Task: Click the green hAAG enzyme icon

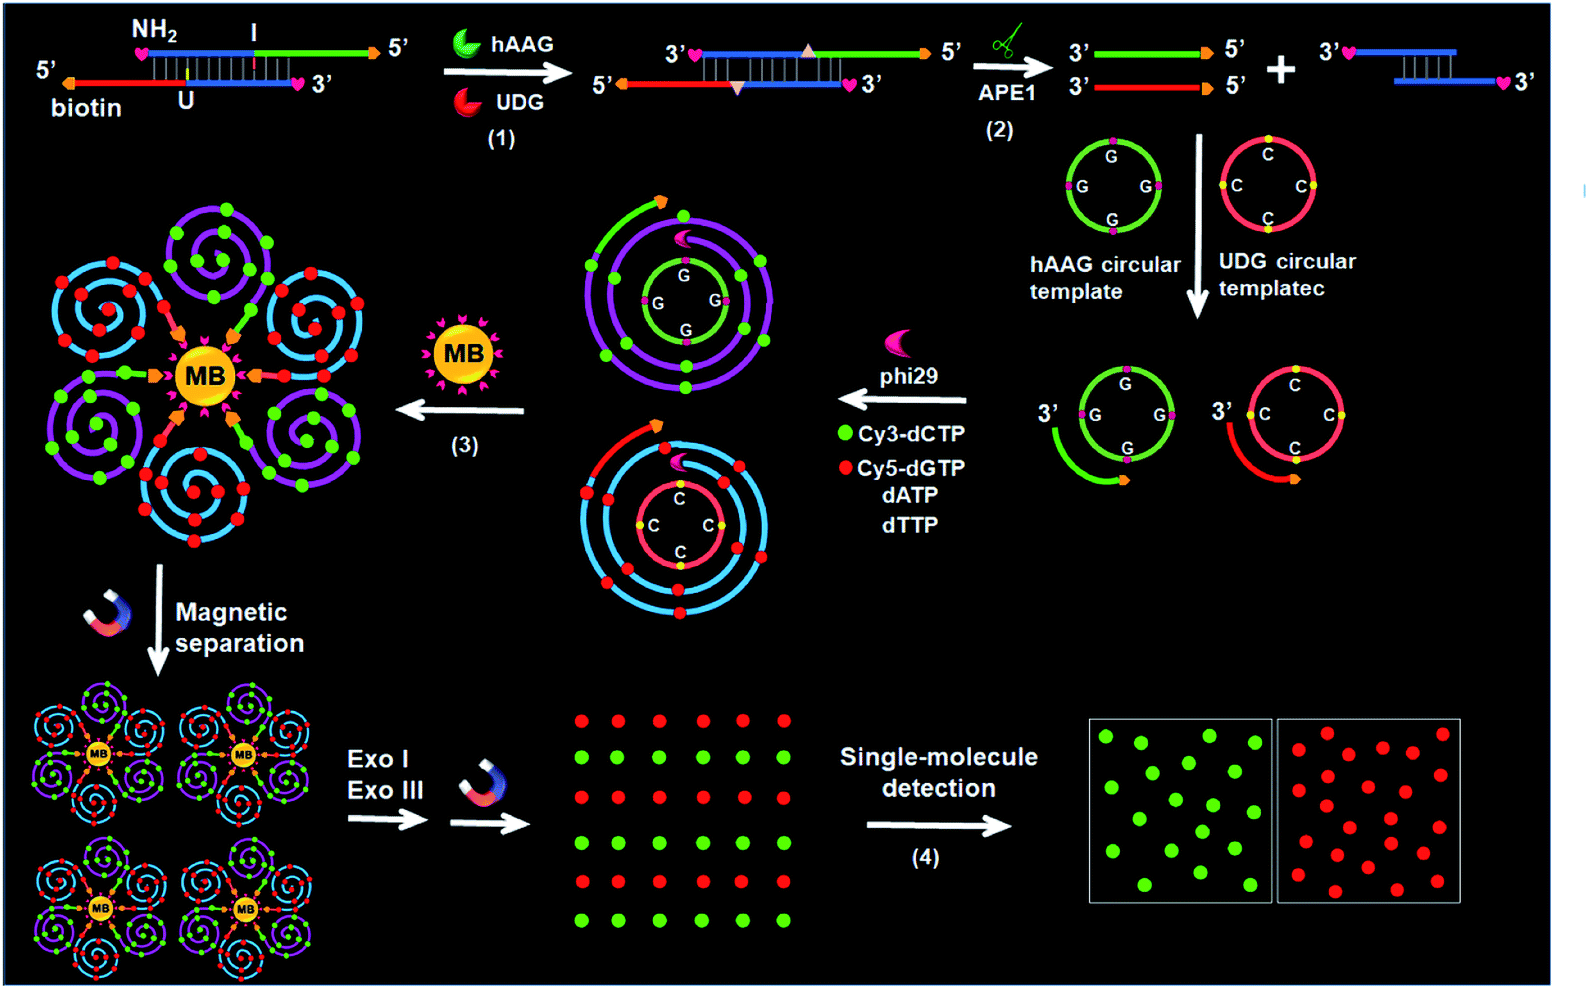Action: tap(466, 43)
